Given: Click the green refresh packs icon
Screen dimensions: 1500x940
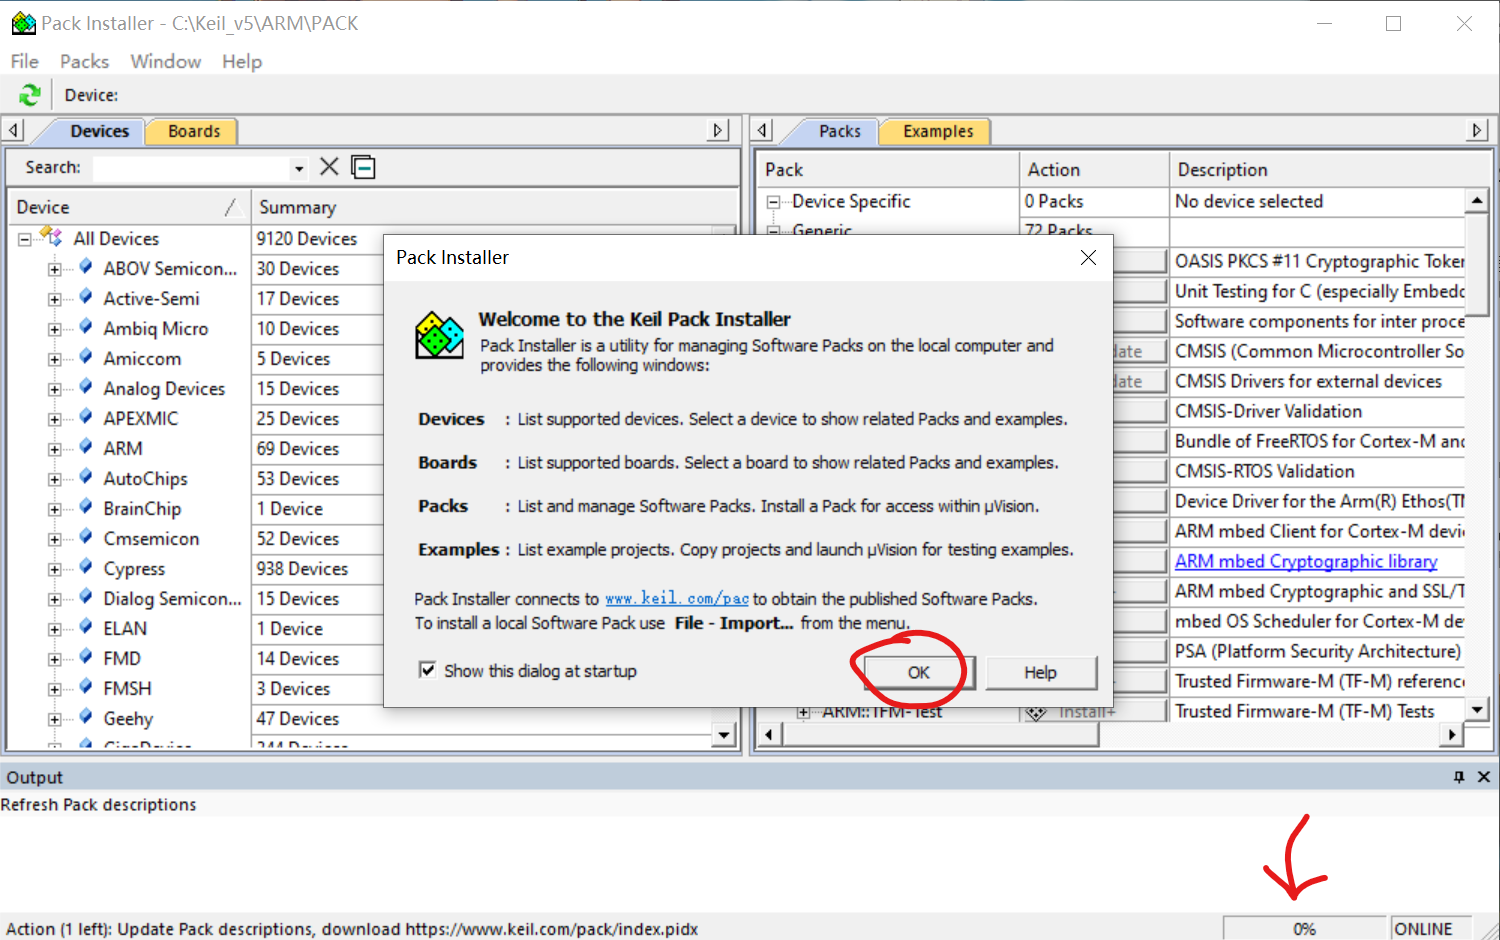Looking at the screenshot, I should [30, 95].
